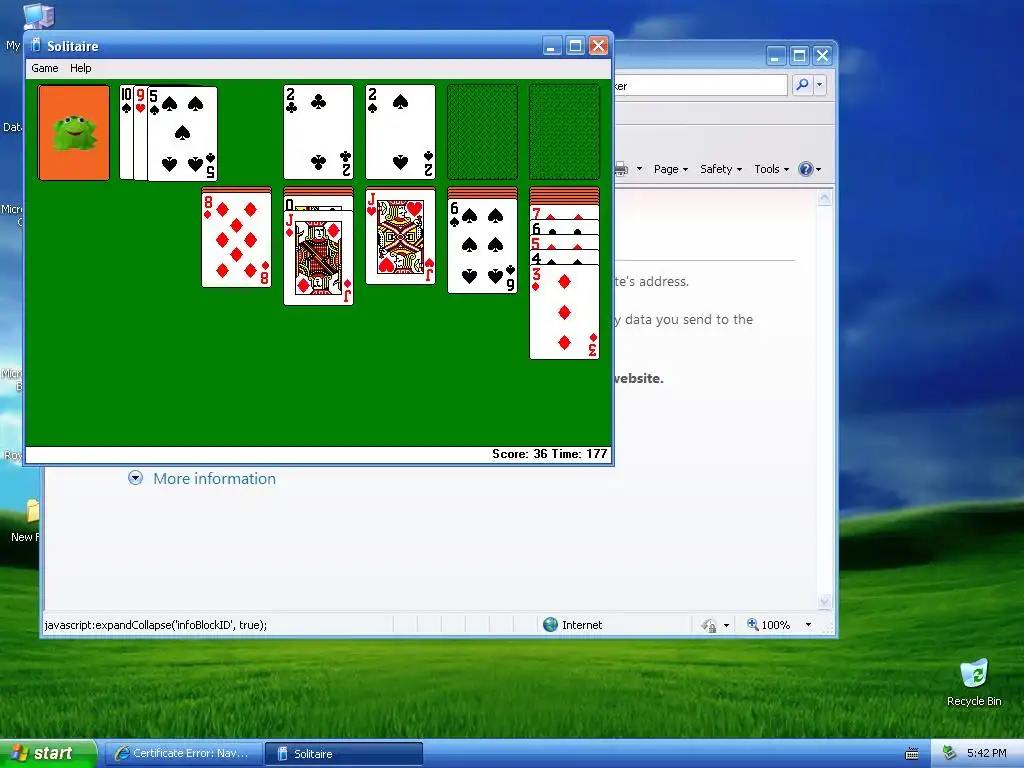
Task: Click the Internet Explorer search box
Action: tap(700, 86)
